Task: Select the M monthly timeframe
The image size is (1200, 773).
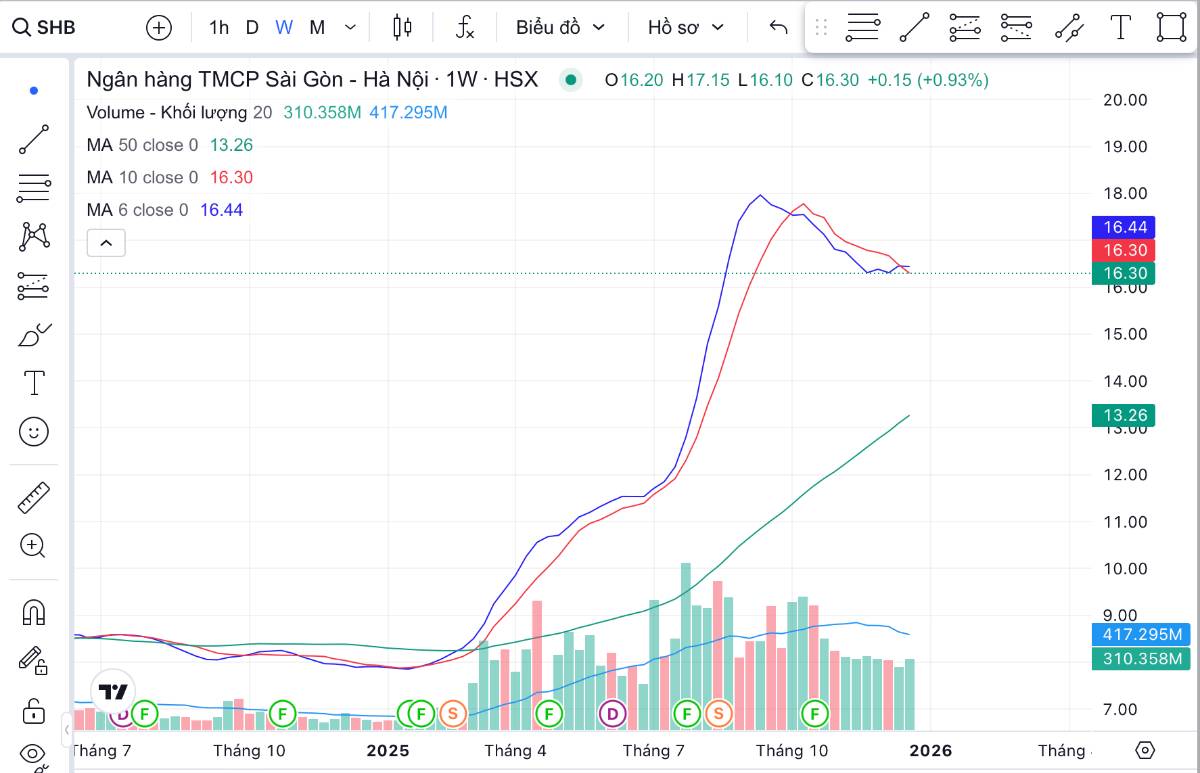Action: 317,28
